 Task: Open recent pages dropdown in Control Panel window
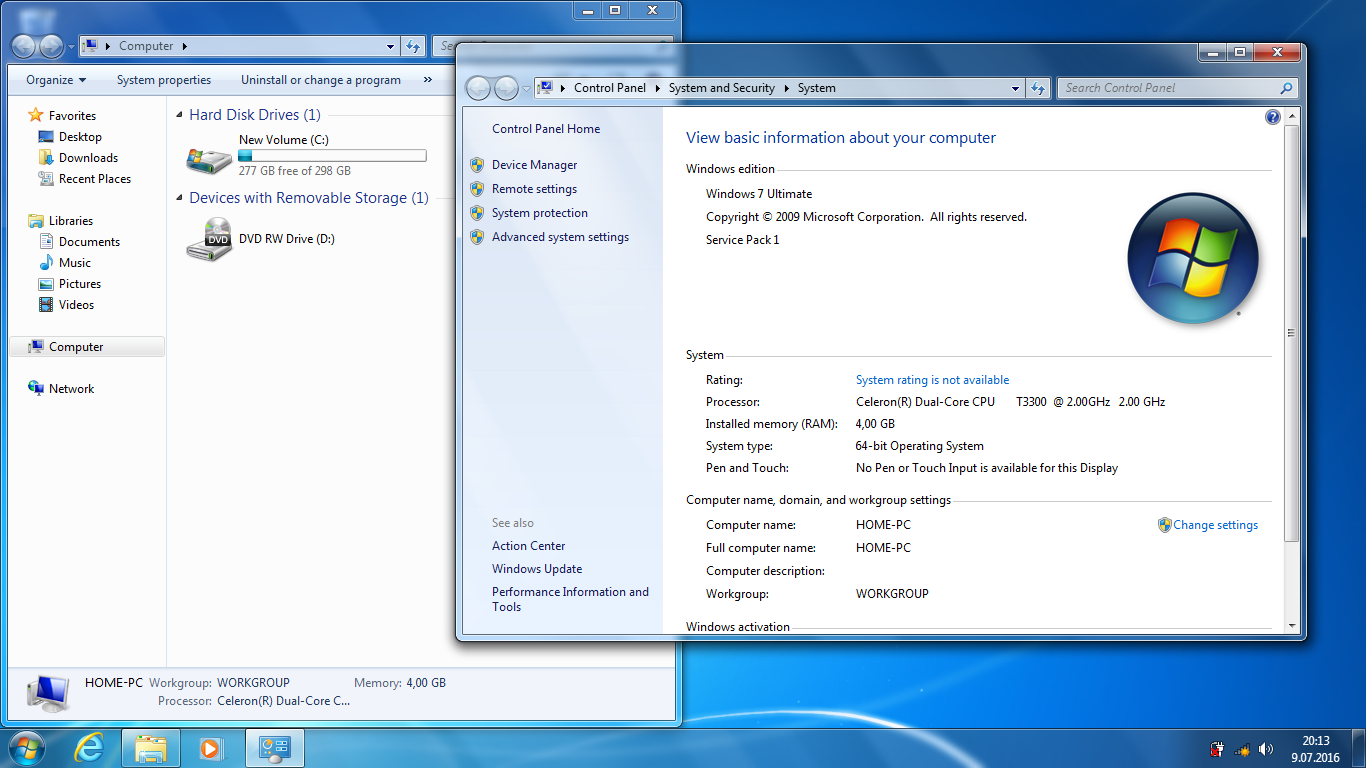(x=527, y=88)
